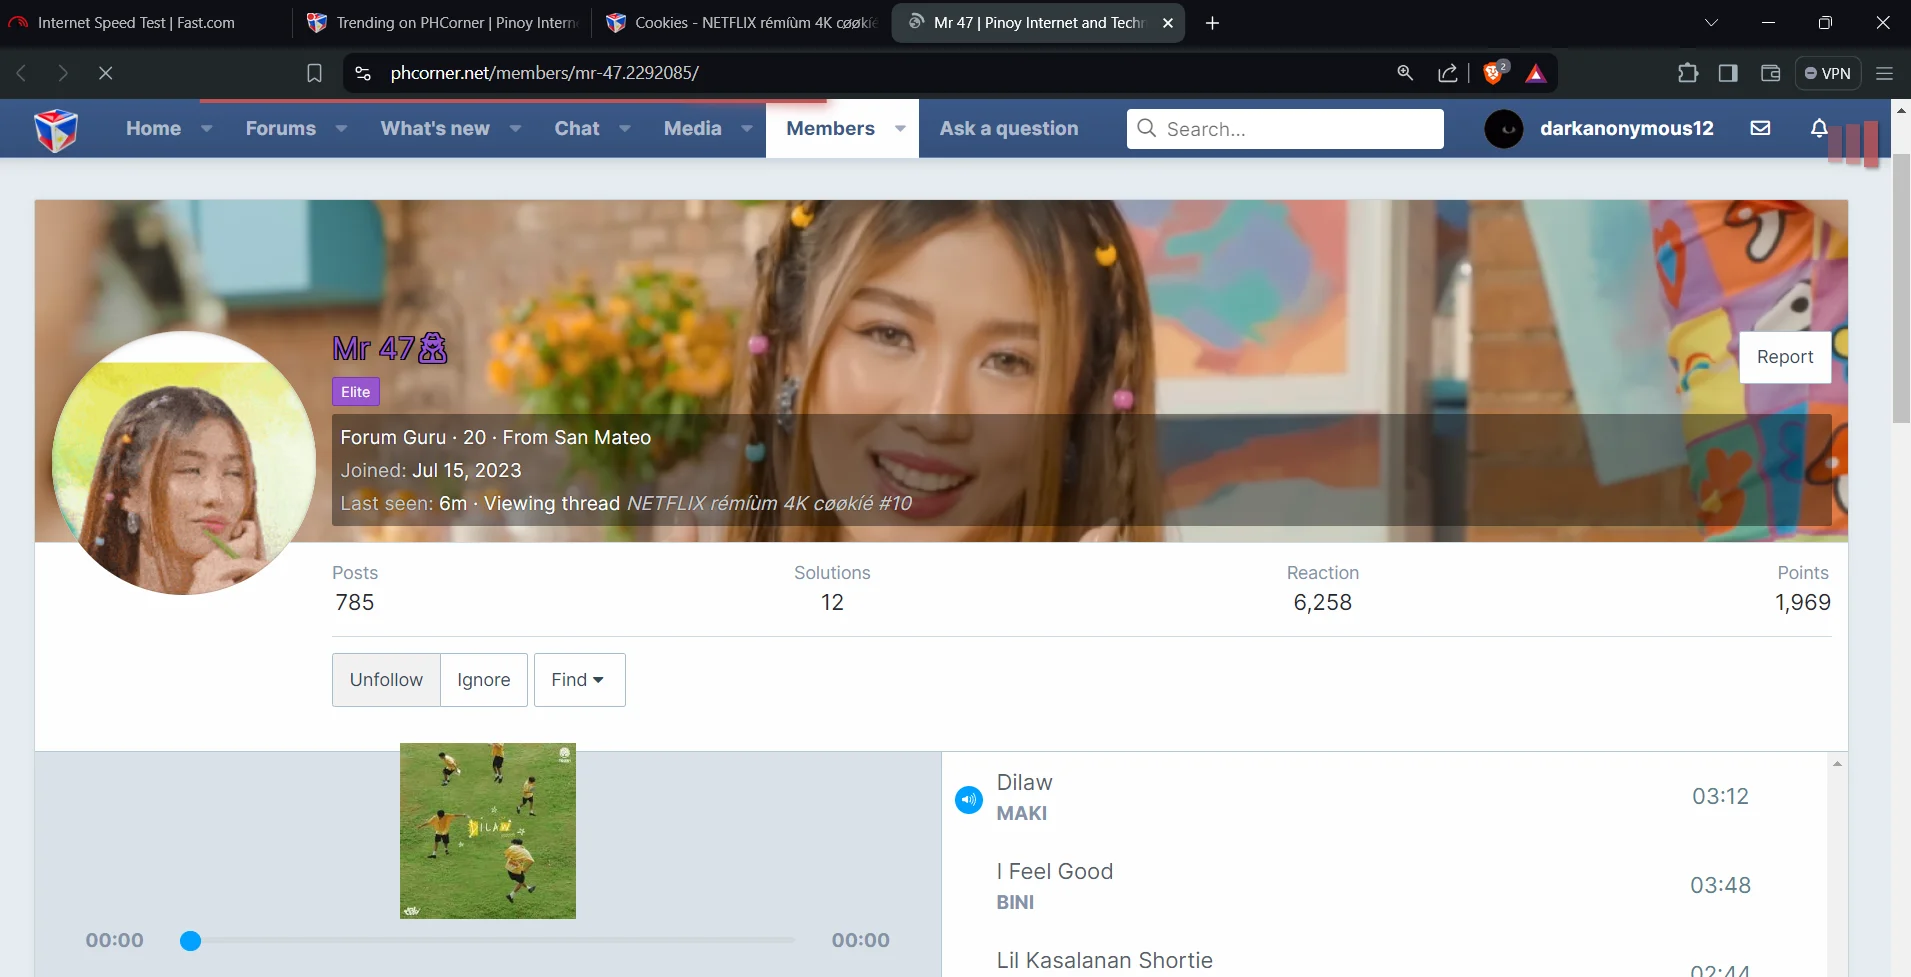
Task: Open the browser hamburger menu
Action: 1884,73
